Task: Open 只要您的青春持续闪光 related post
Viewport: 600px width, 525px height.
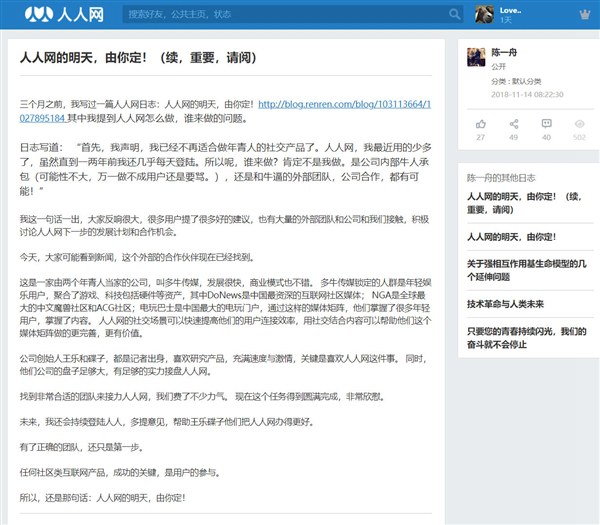Action: tap(527, 337)
